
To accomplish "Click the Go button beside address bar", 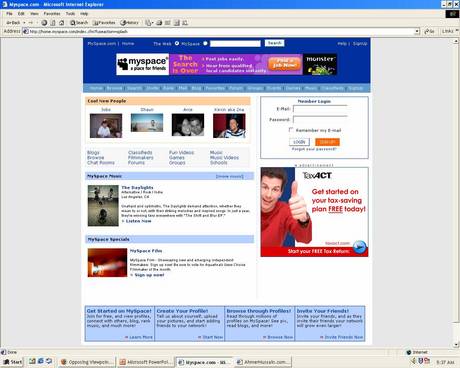I will click(x=429, y=31).
